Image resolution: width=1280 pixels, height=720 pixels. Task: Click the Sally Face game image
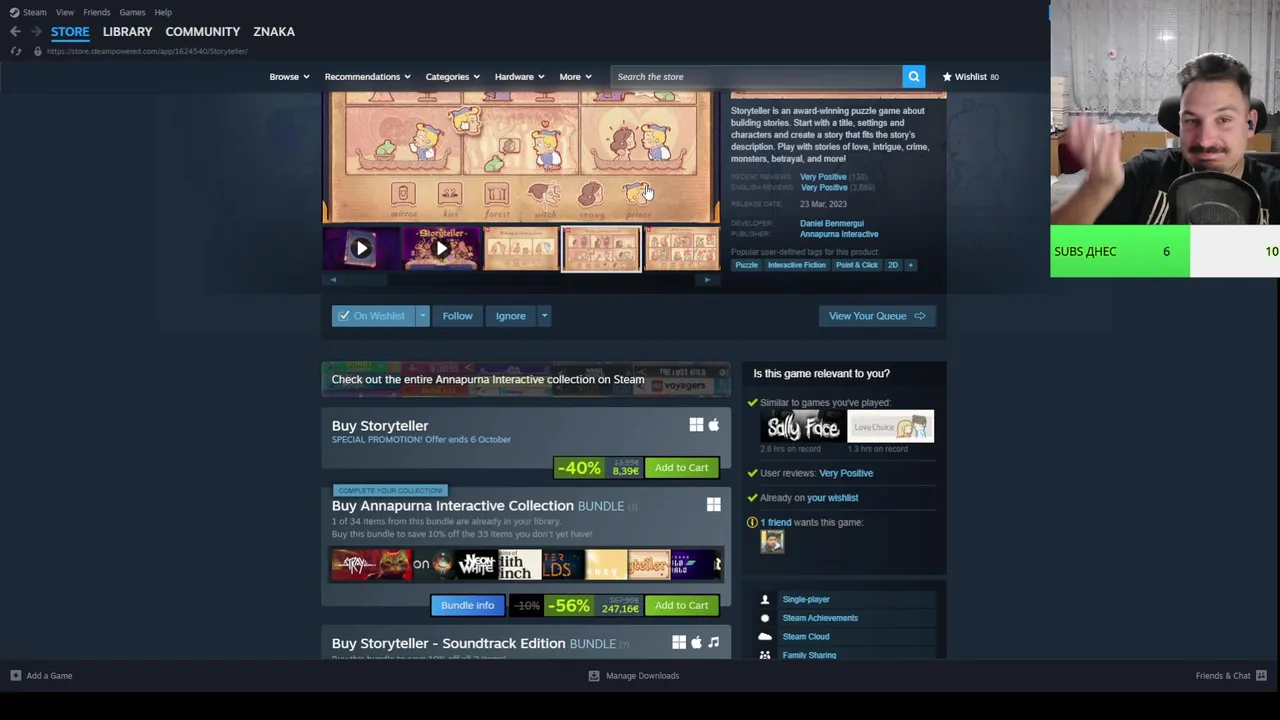pyautogui.click(x=803, y=427)
